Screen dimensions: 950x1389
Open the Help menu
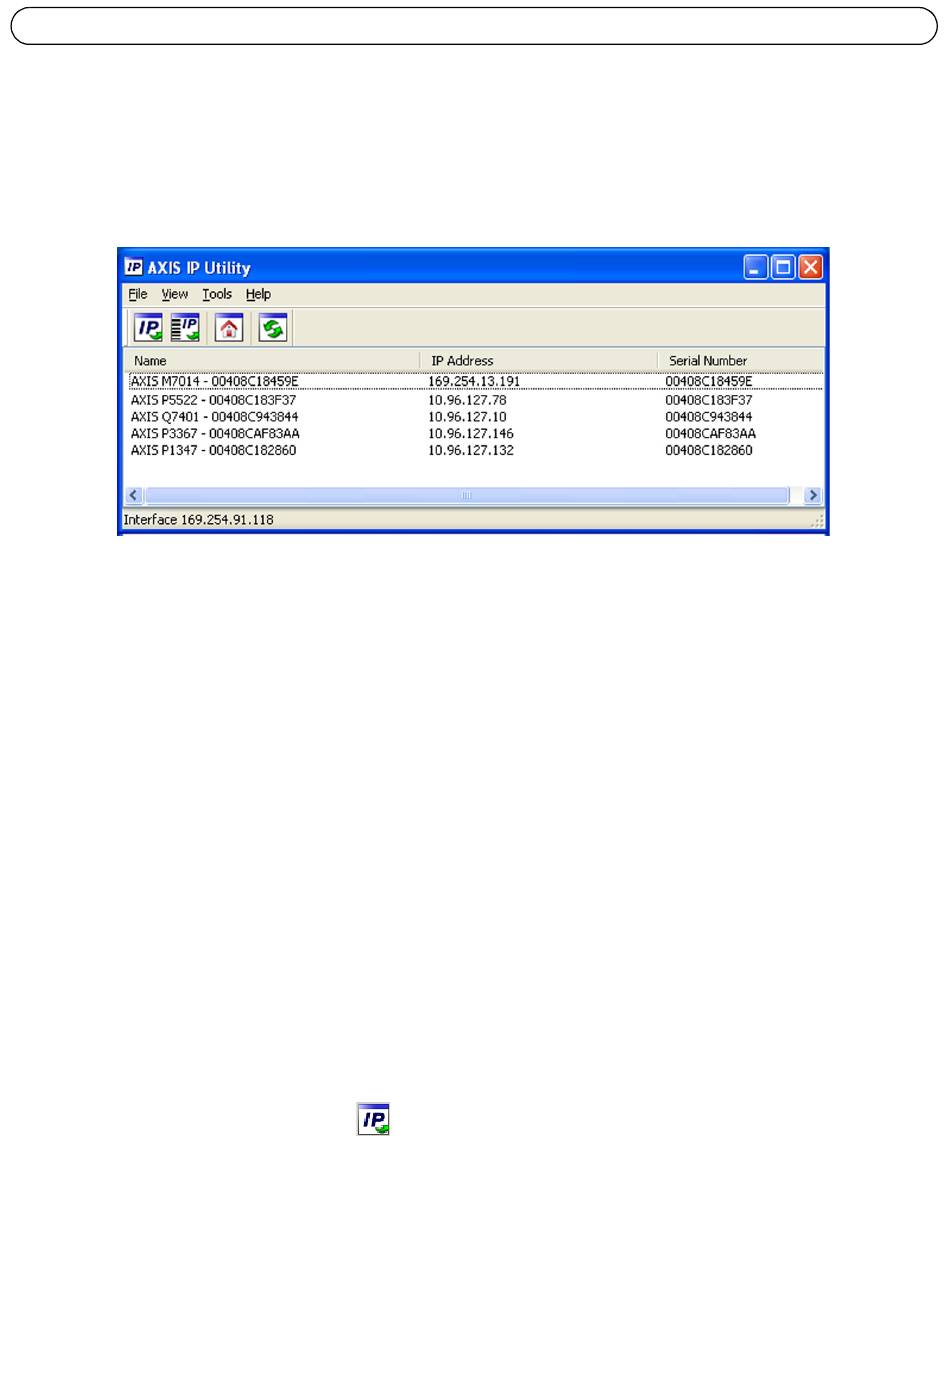[x=258, y=294]
